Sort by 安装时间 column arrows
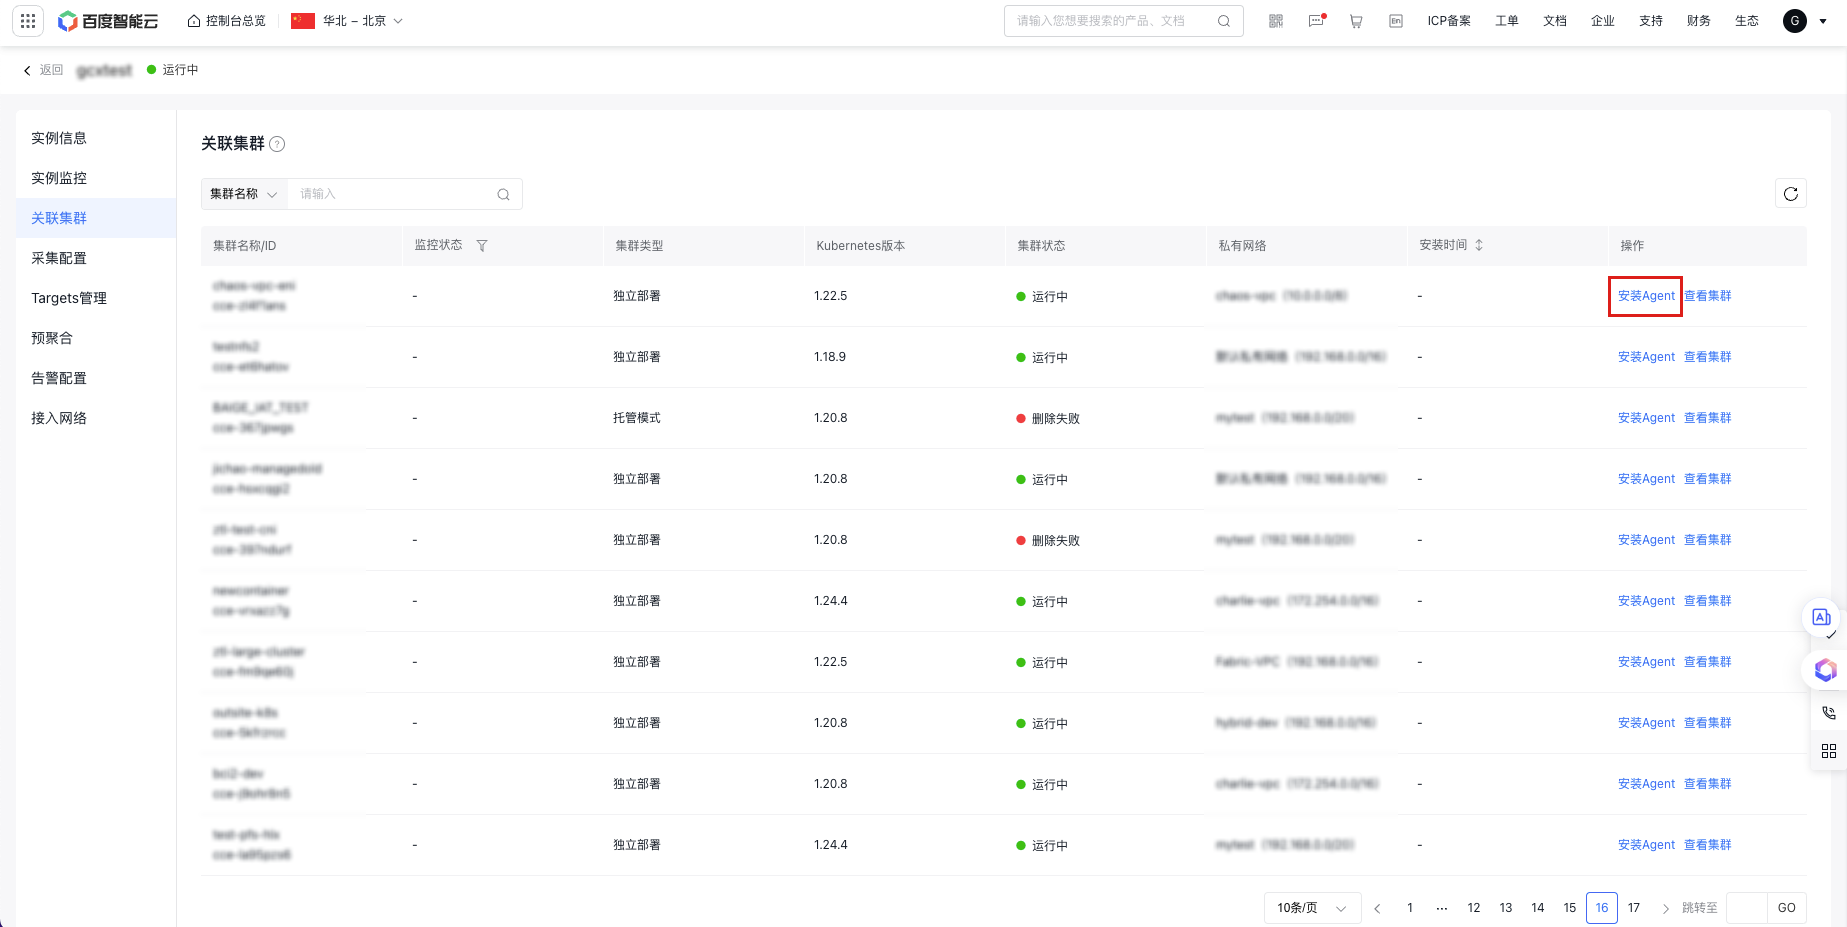Screen dimensions: 1847x927 click(x=1479, y=245)
